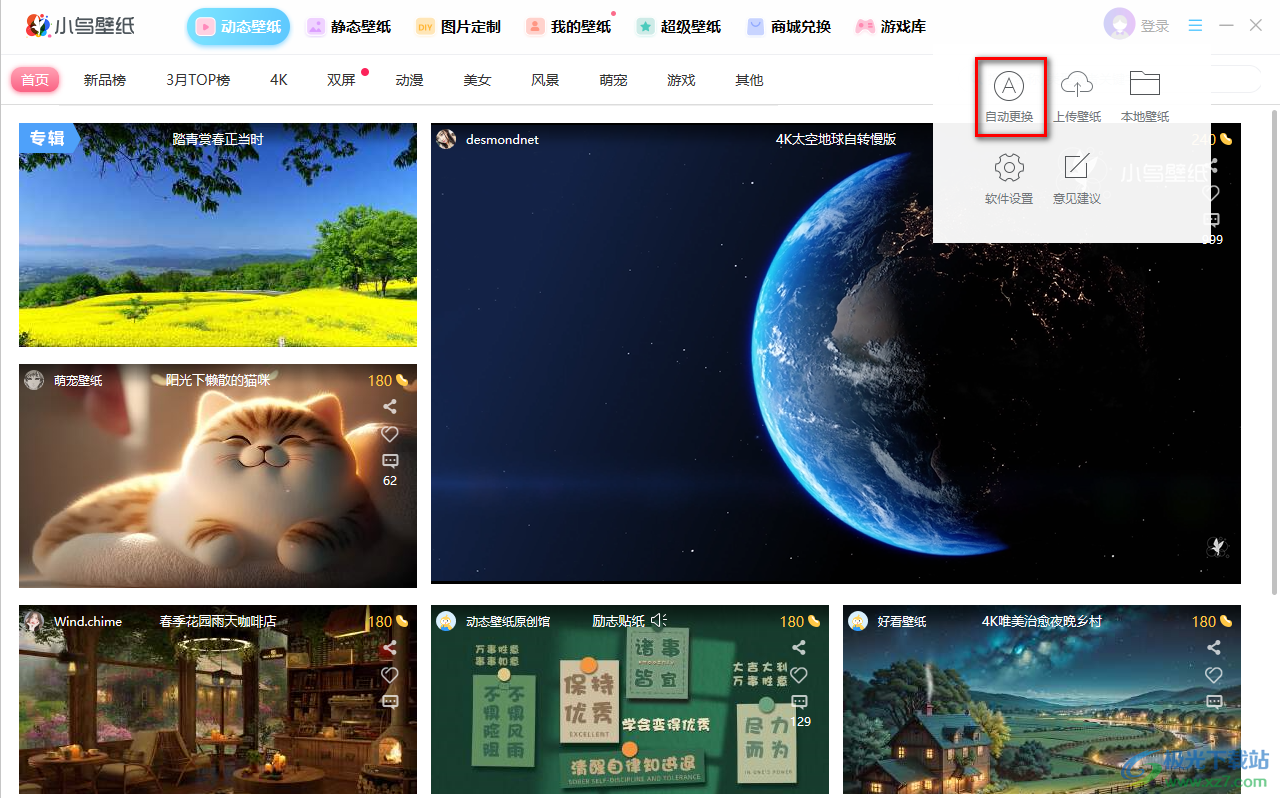Viewport: 1280px width, 798px height.
Task: Select the 动漫 category
Action: tap(409, 80)
